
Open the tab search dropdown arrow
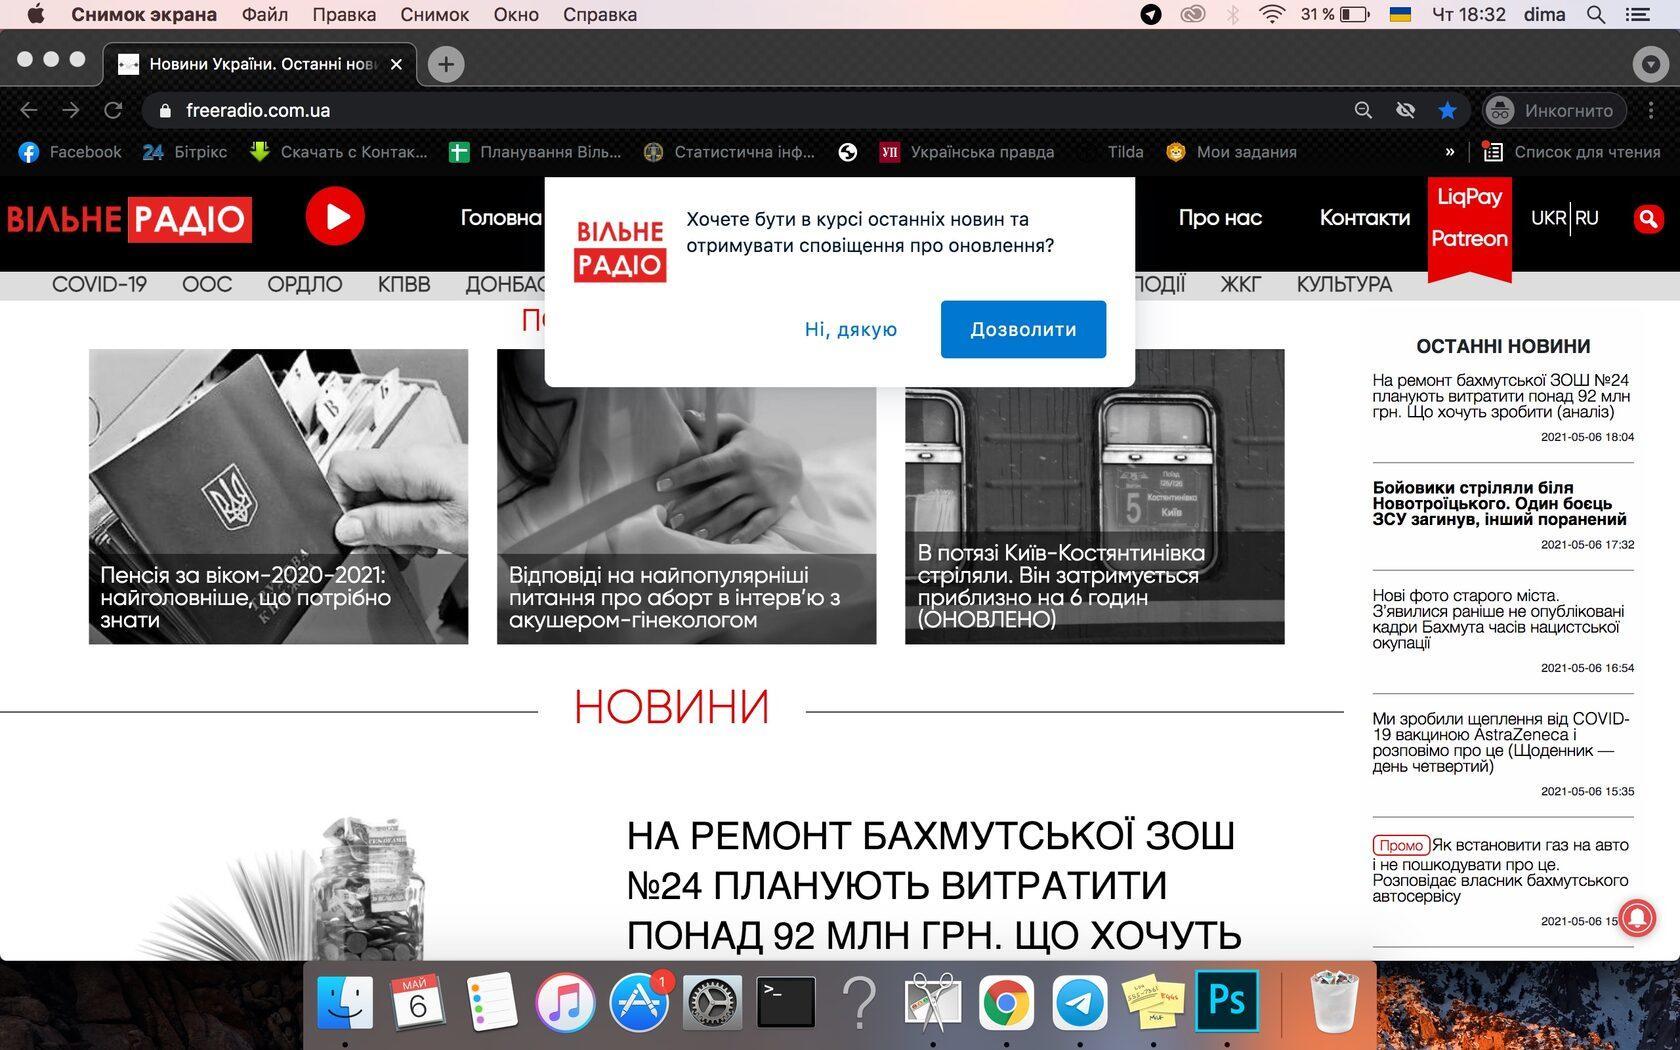pyautogui.click(x=1650, y=64)
